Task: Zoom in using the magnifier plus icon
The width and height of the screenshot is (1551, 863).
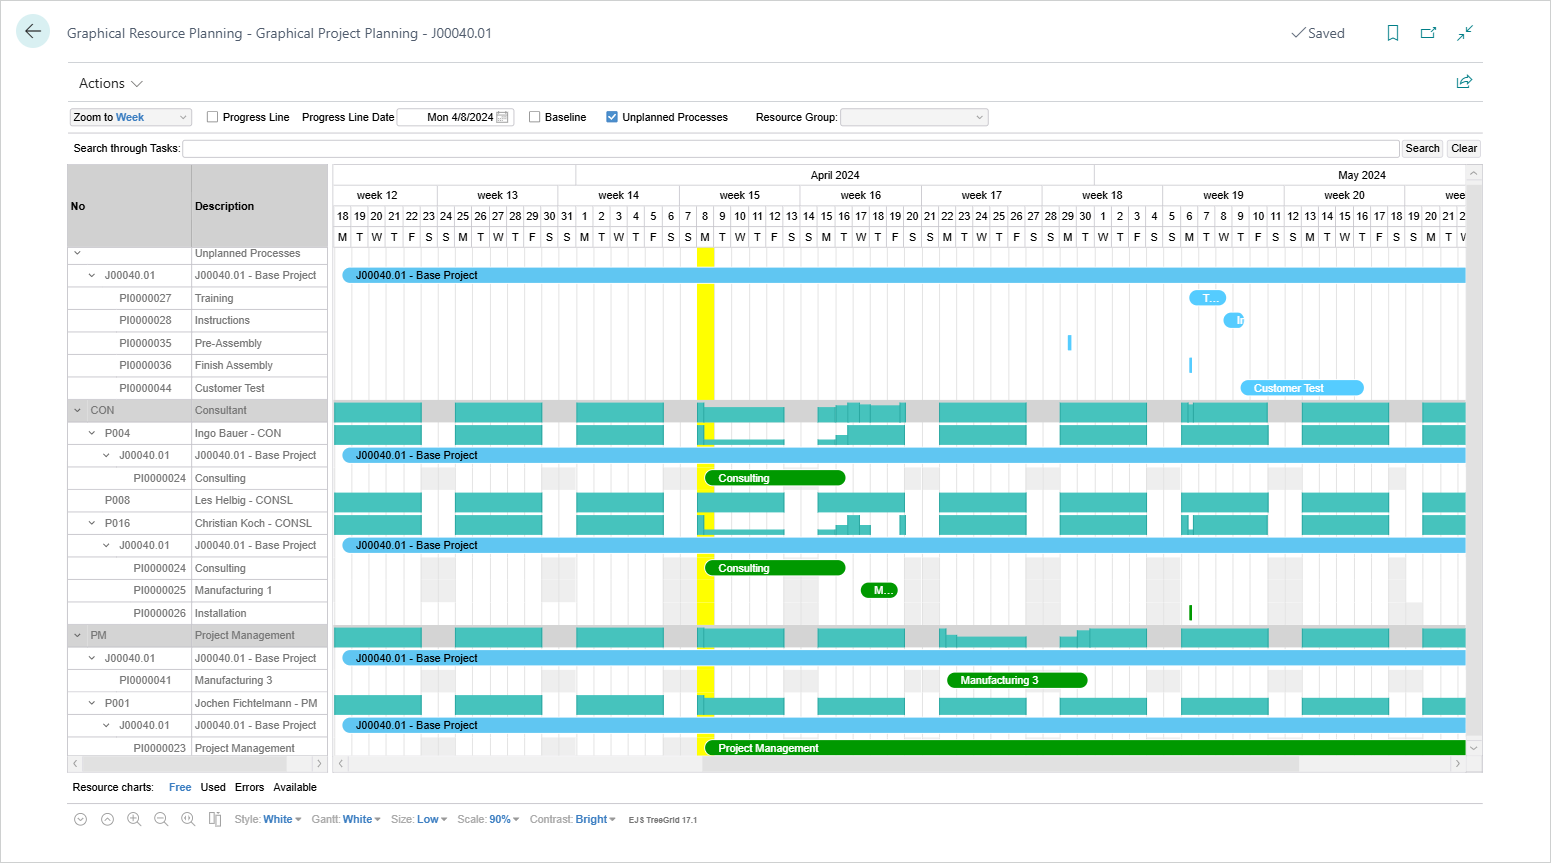Action: coord(134,818)
